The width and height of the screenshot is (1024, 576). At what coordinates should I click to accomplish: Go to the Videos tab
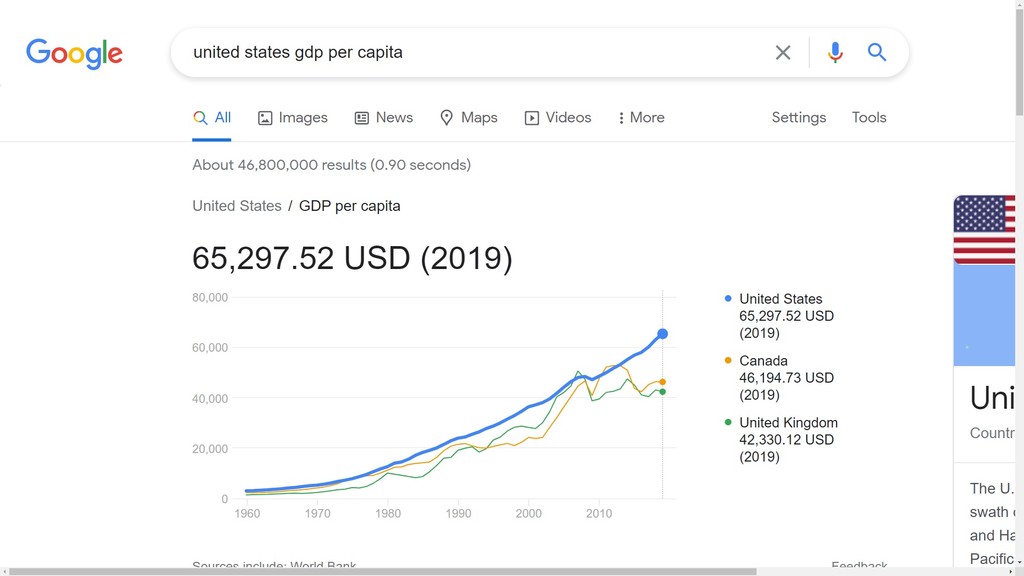pos(558,118)
